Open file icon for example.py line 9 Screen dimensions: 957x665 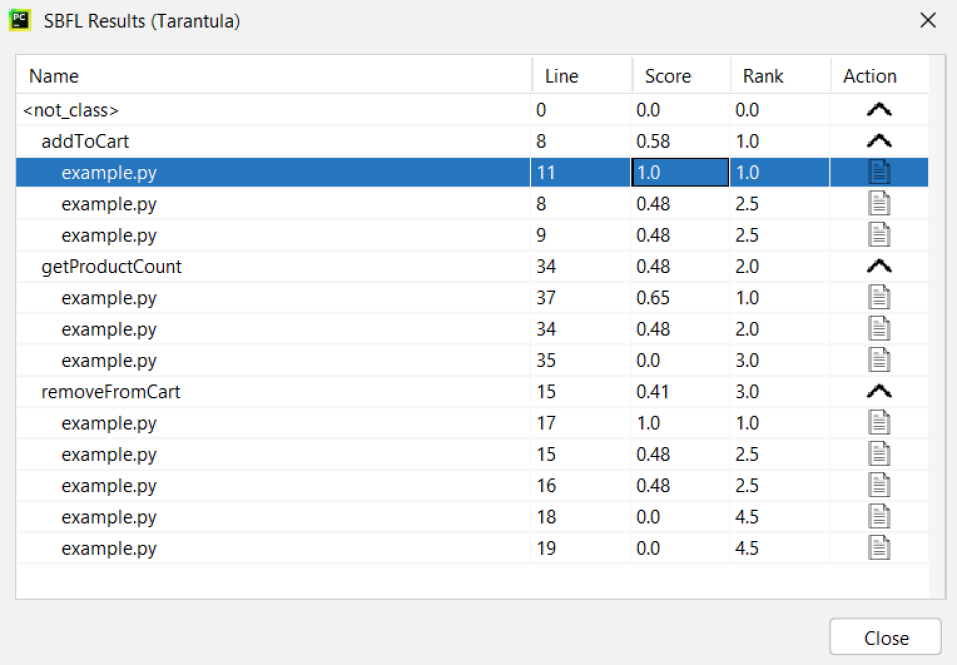tap(879, 235)
